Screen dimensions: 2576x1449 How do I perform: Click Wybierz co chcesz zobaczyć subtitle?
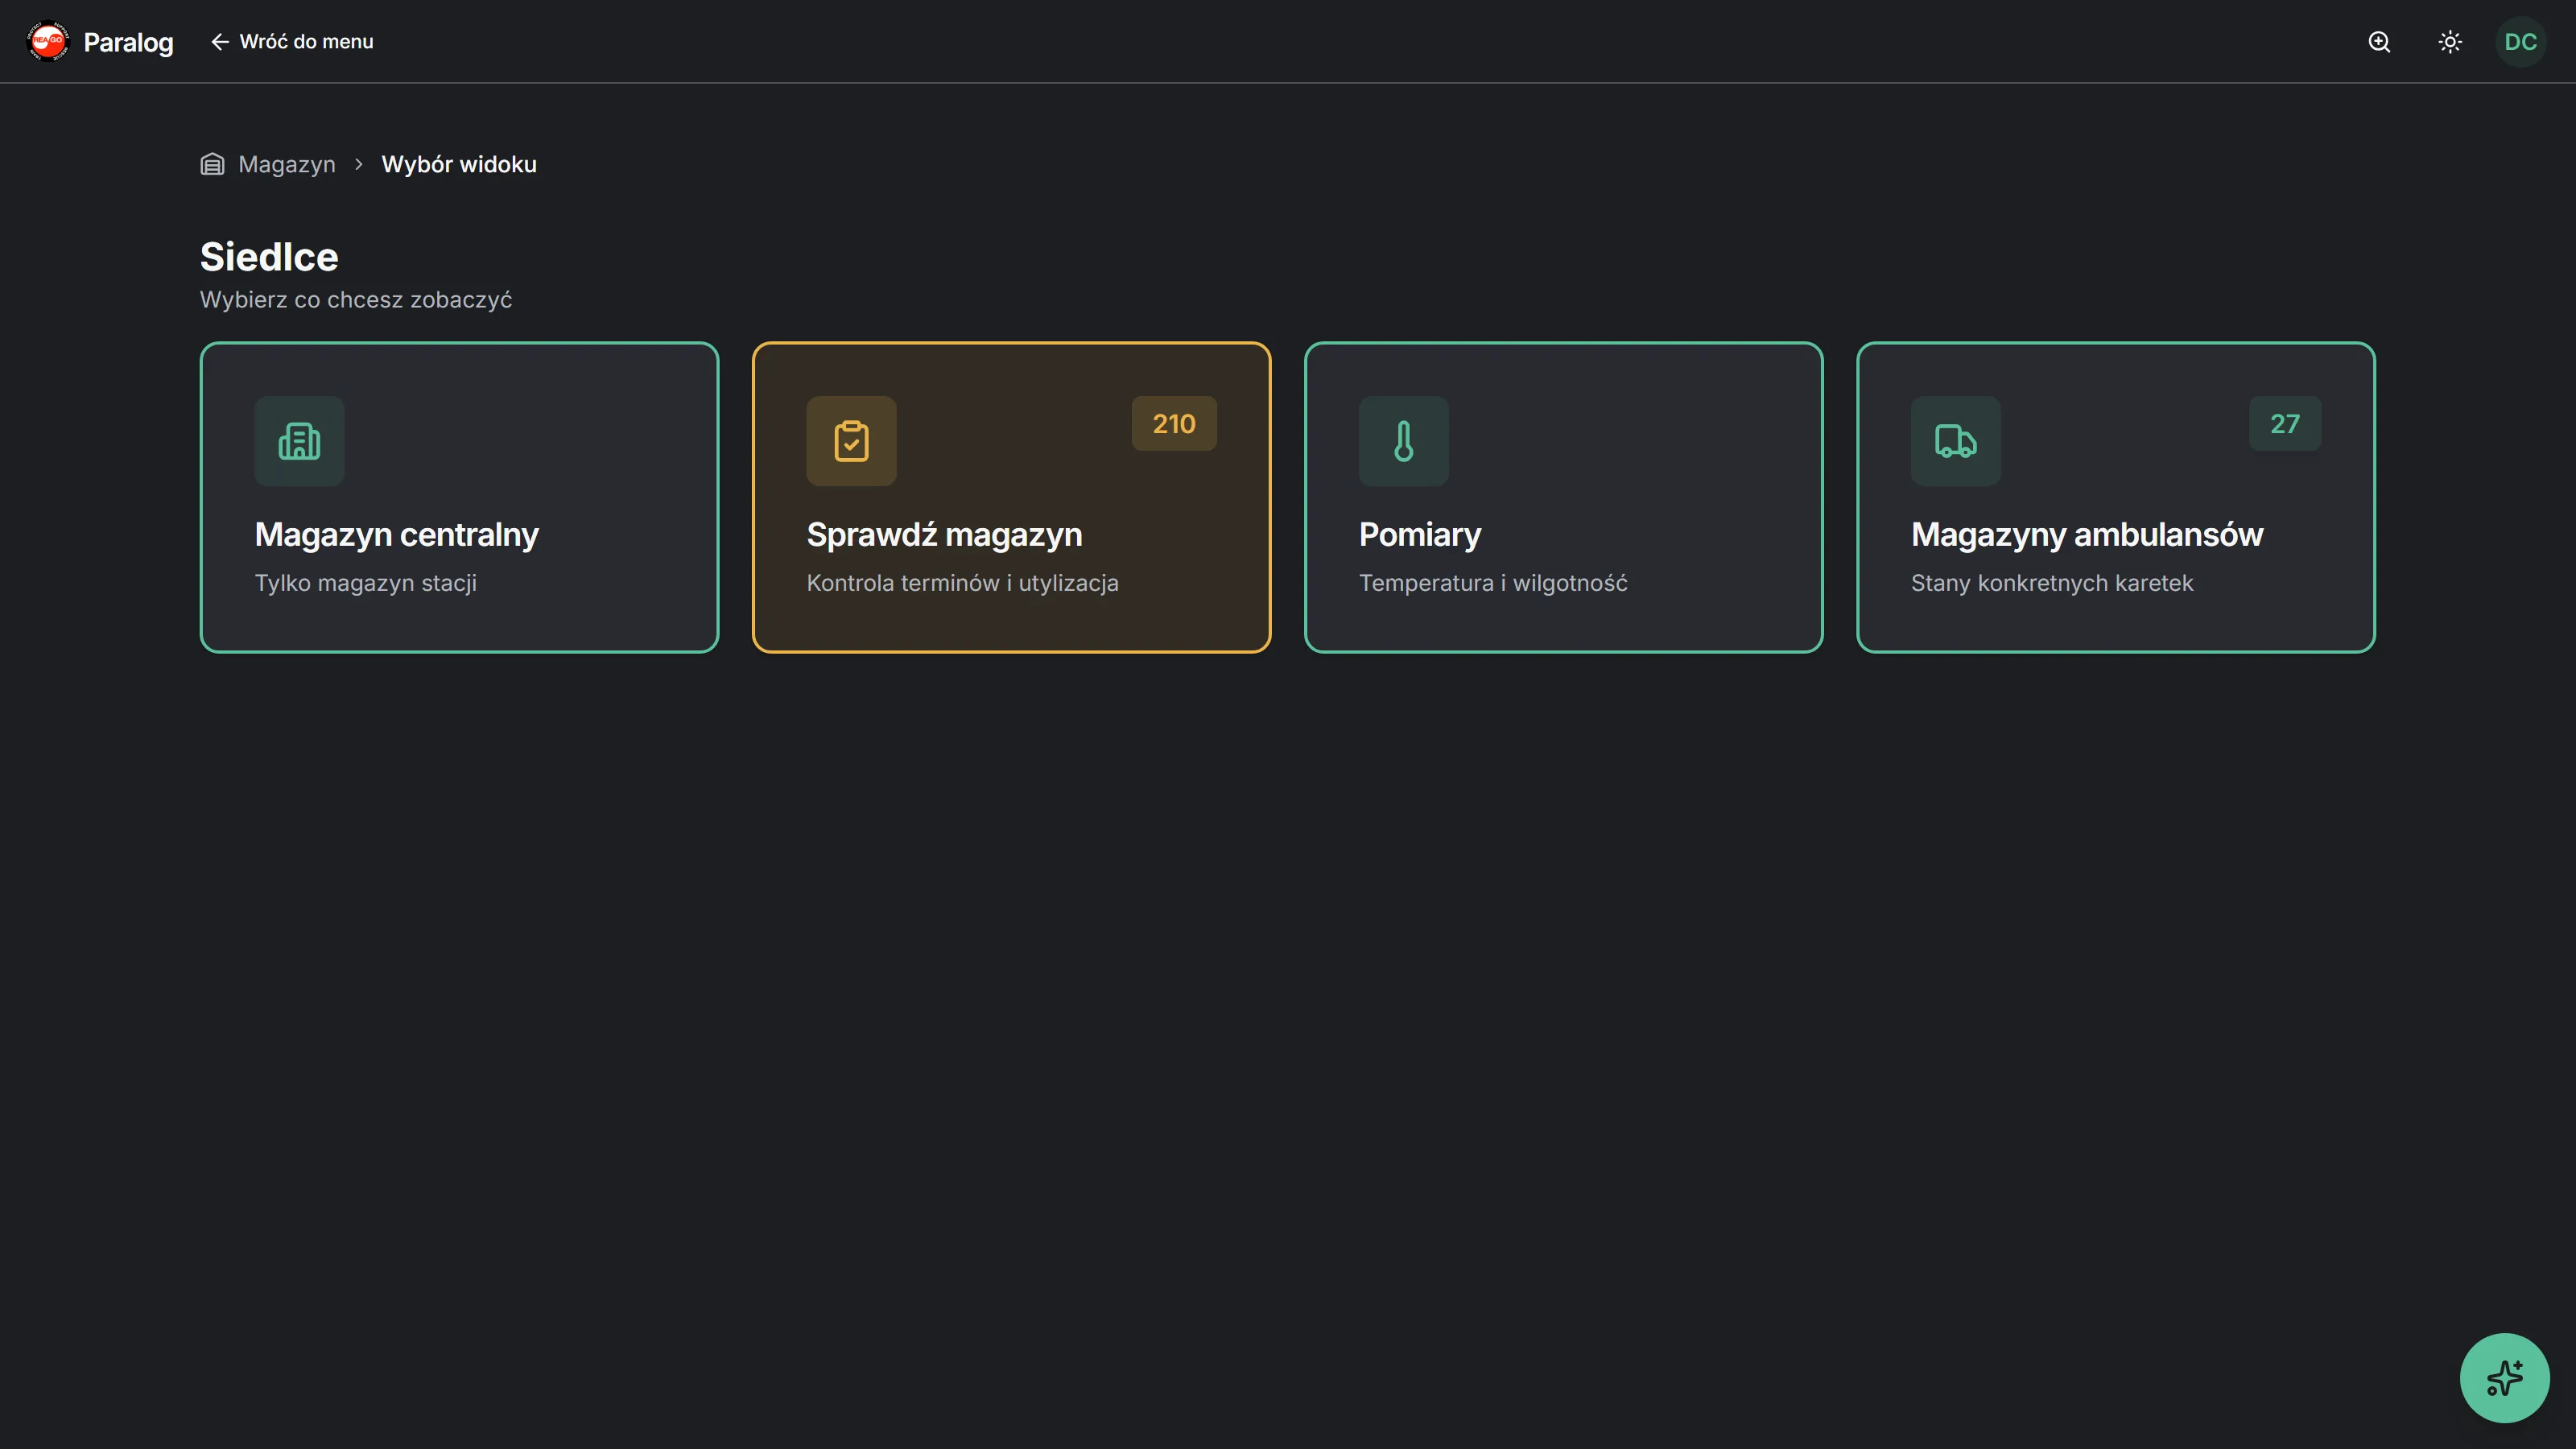tap(356, 300)
